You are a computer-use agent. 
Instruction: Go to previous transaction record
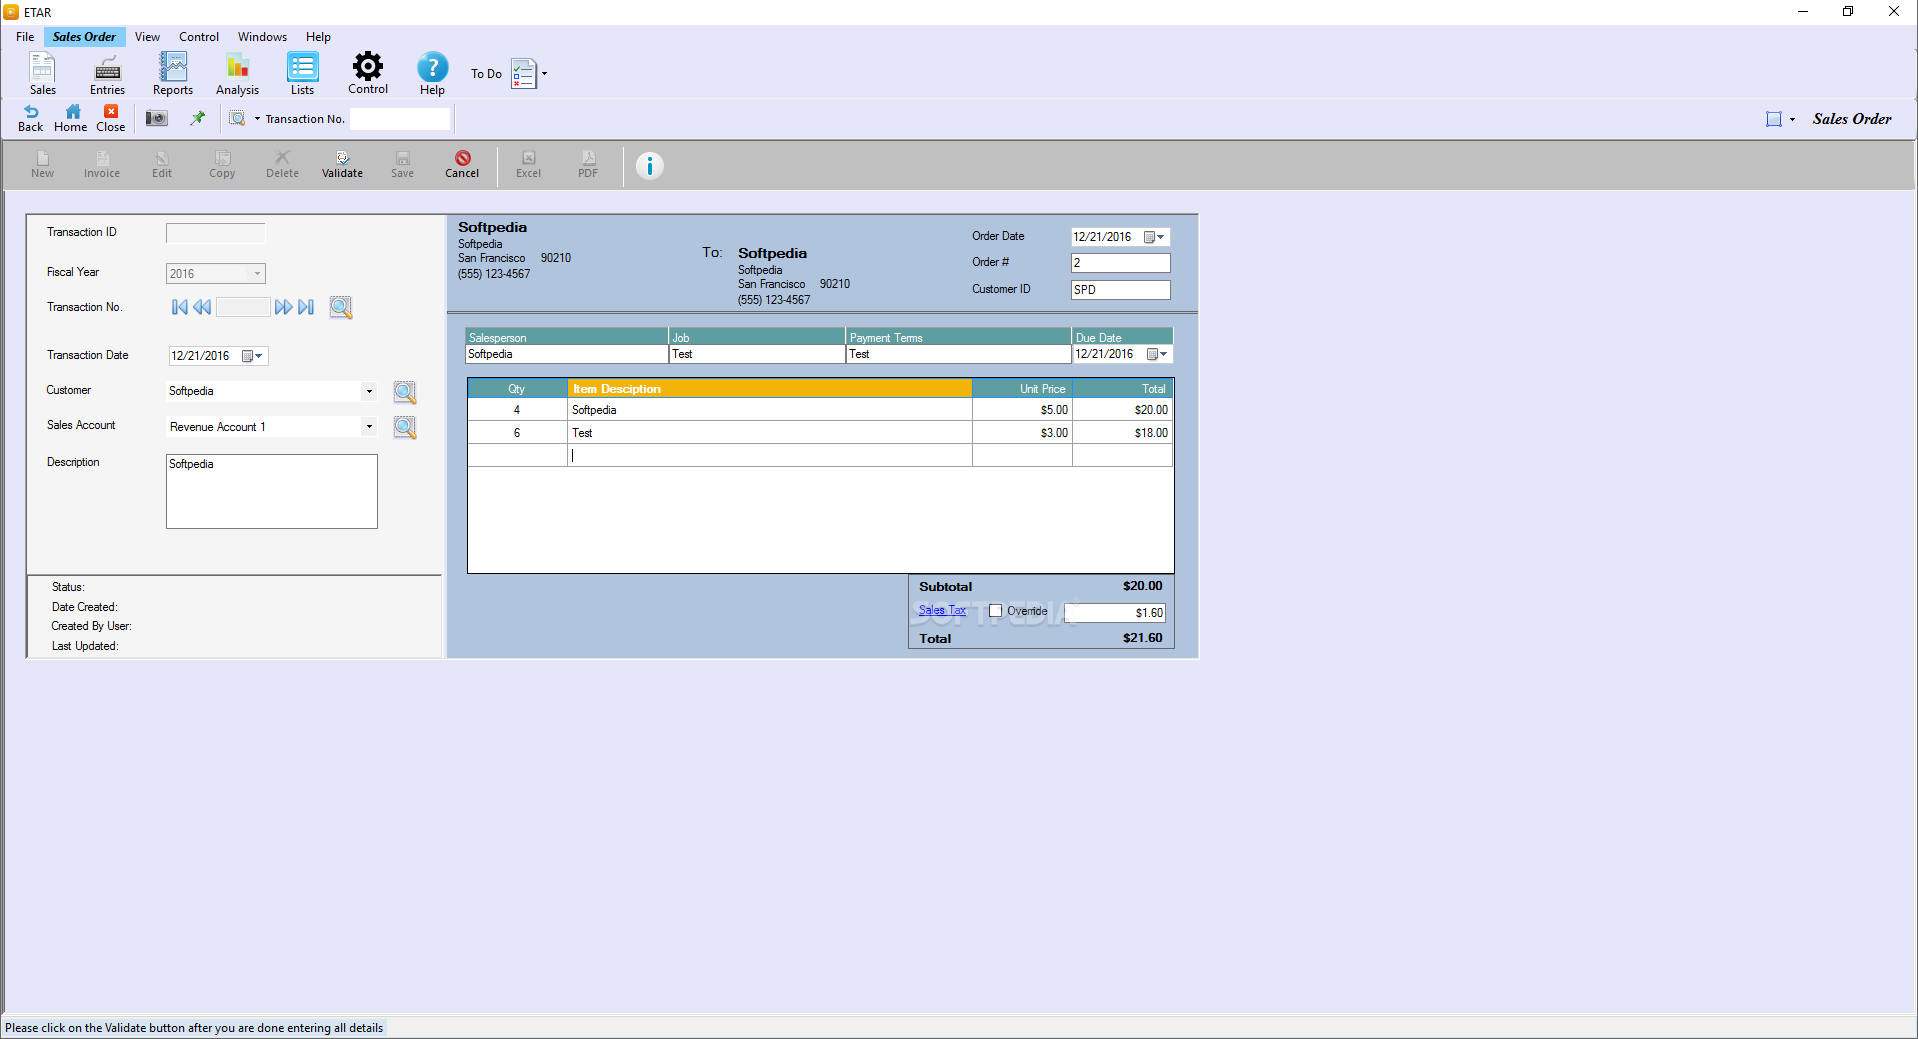[x=202, y=307]
